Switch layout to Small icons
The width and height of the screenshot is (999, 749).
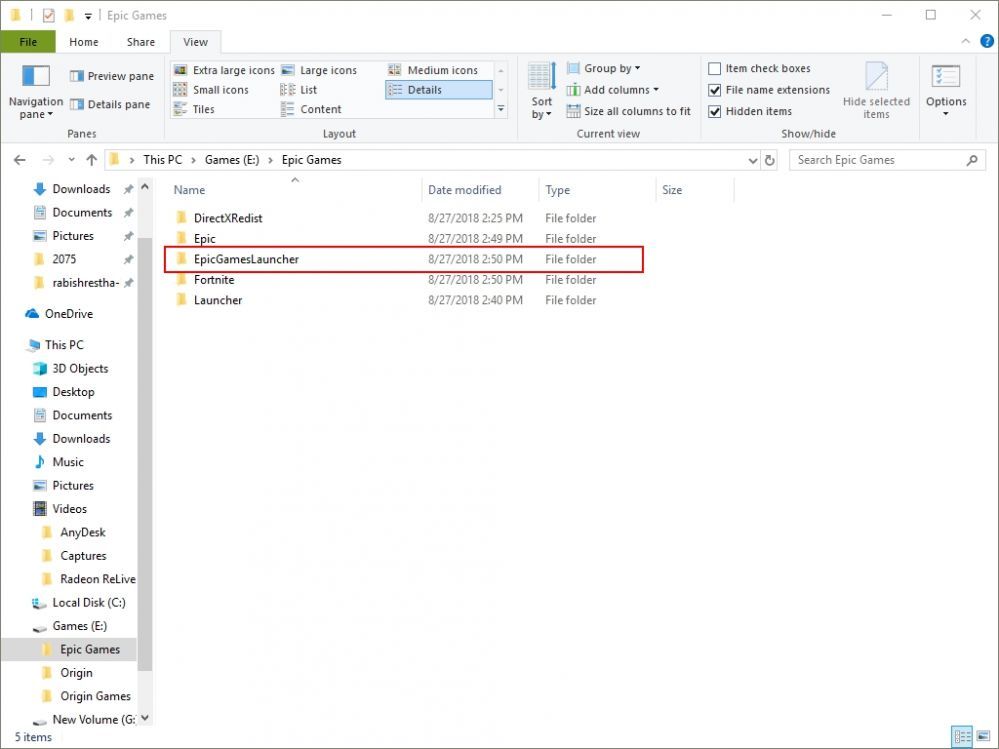[x=212, y=90]
